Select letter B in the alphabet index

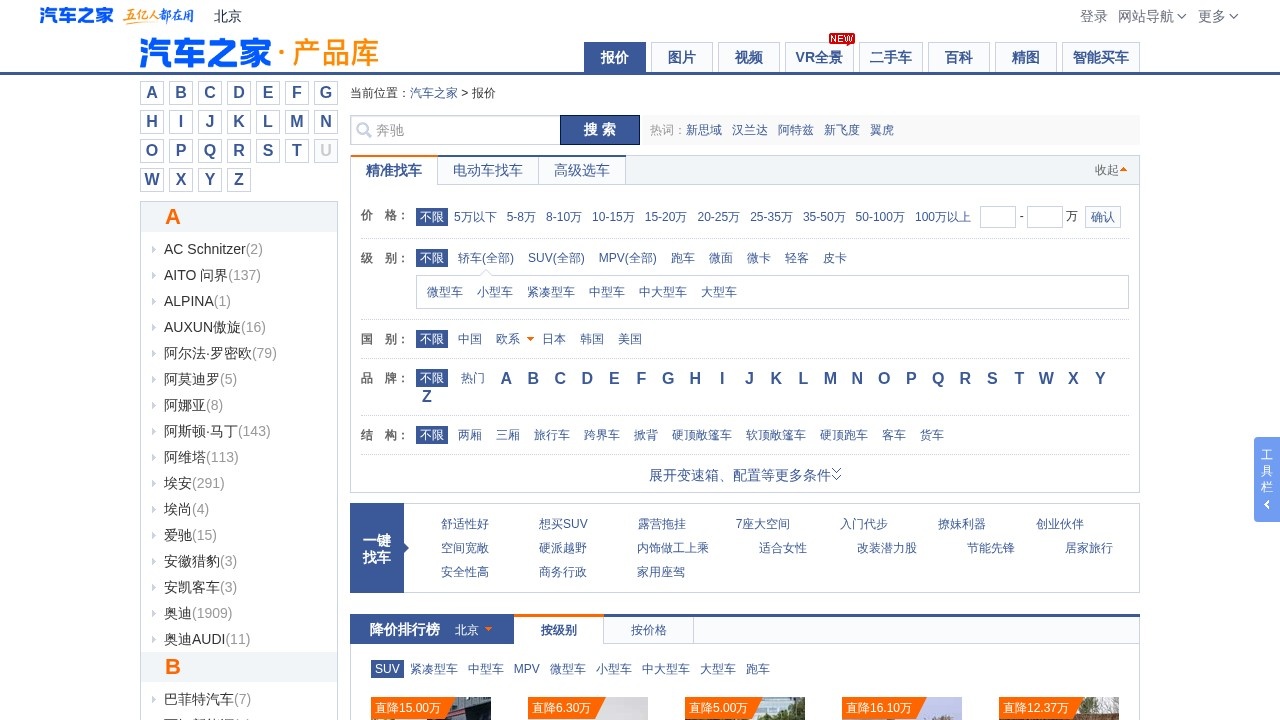pyautogui.click(x=181, y=93)
